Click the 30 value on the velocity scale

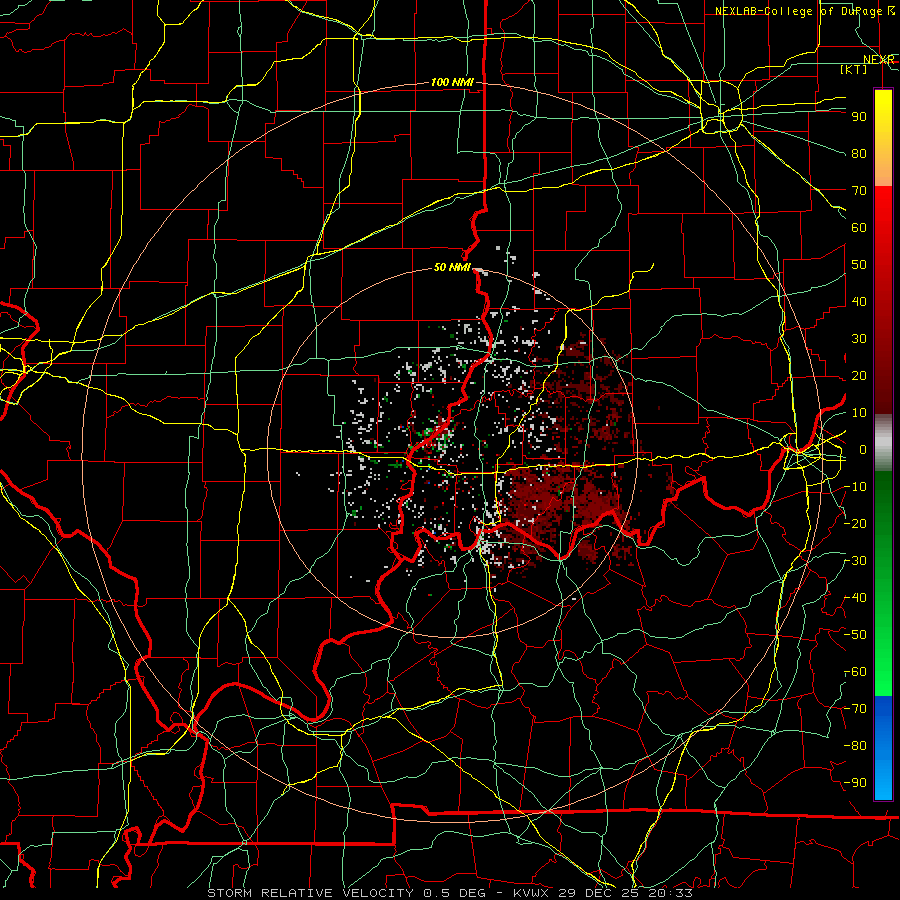click(859, 339)
